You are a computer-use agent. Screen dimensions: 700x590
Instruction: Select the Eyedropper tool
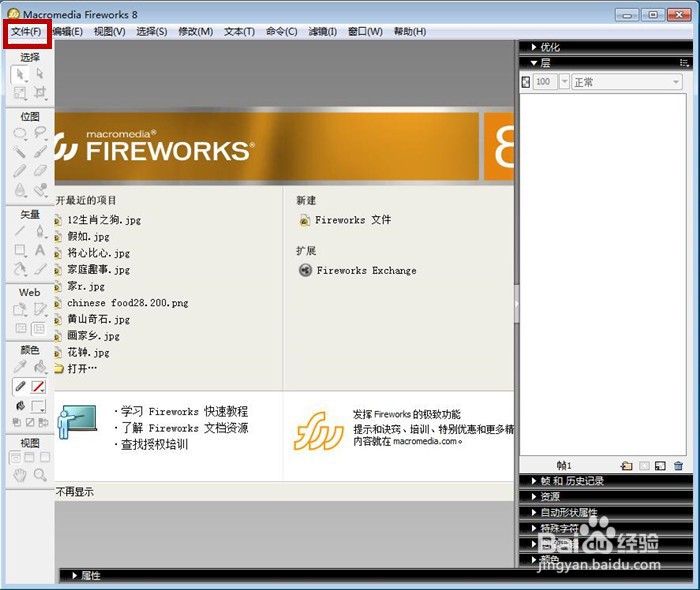[20, 367]
